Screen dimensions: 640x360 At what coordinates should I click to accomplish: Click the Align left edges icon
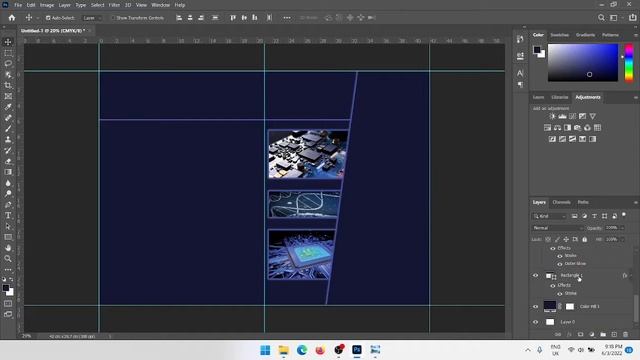click(x=179, y=18)
